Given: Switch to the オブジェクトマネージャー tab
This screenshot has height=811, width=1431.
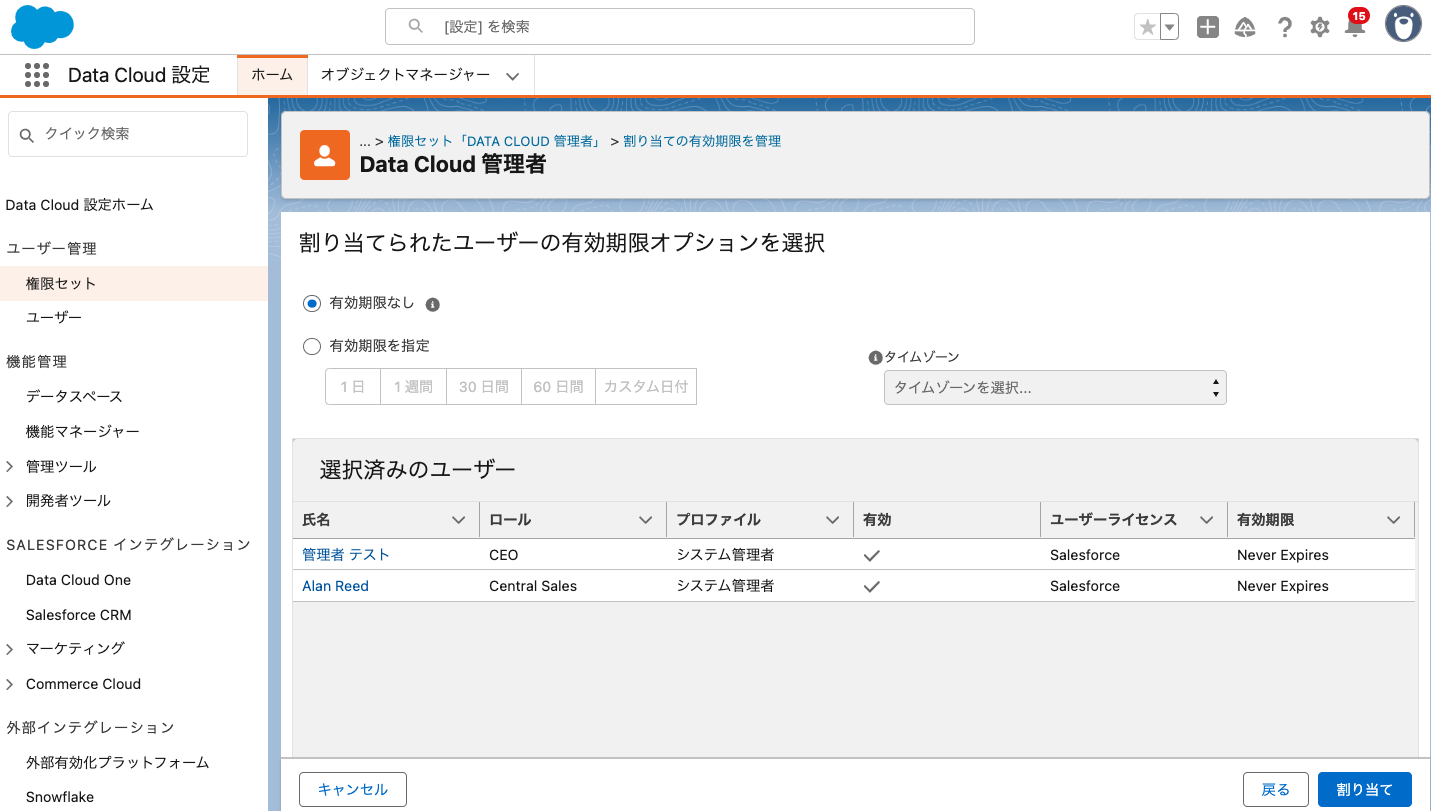Looking at the screenshot, I should click(x=406, y=75).
